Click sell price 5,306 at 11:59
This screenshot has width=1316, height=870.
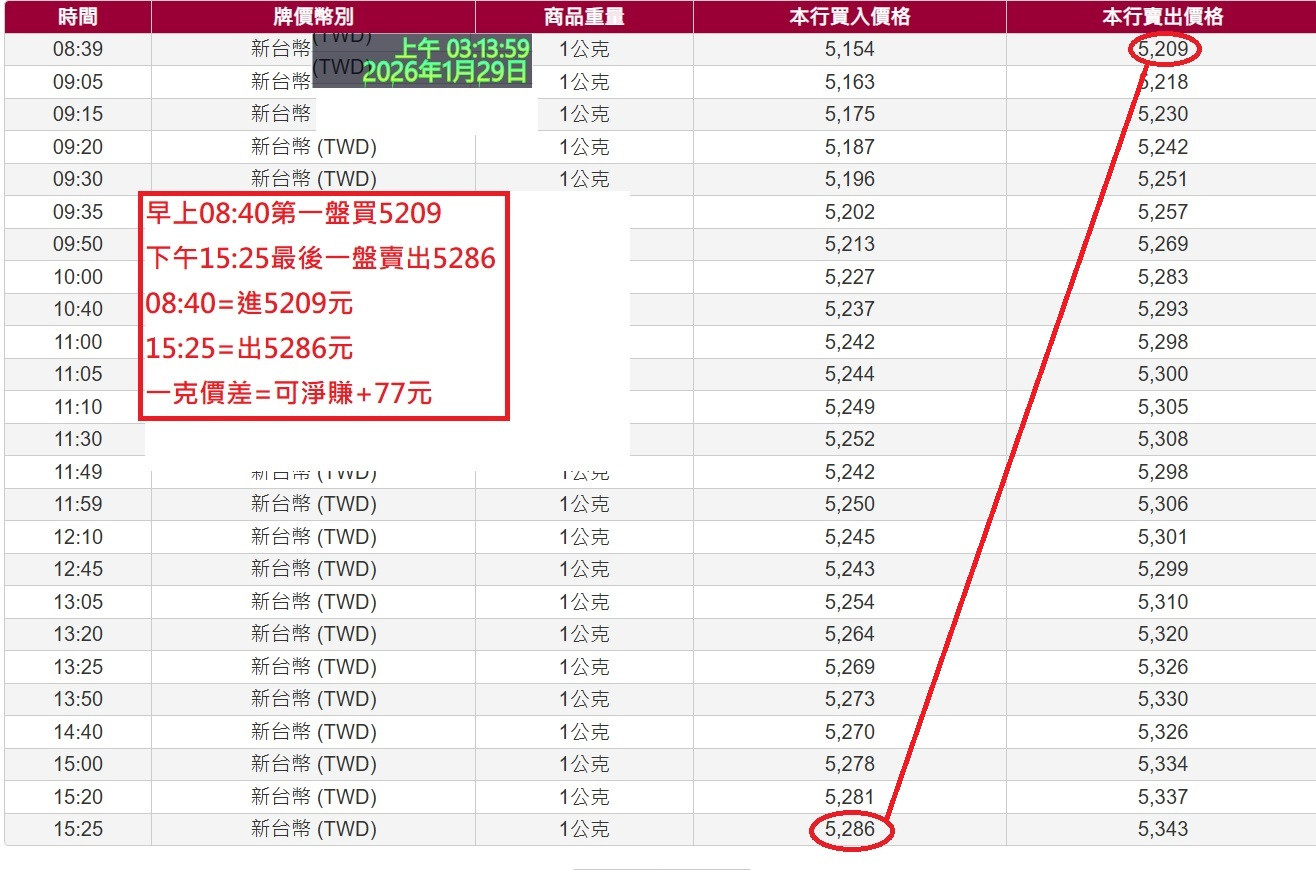1163,504
